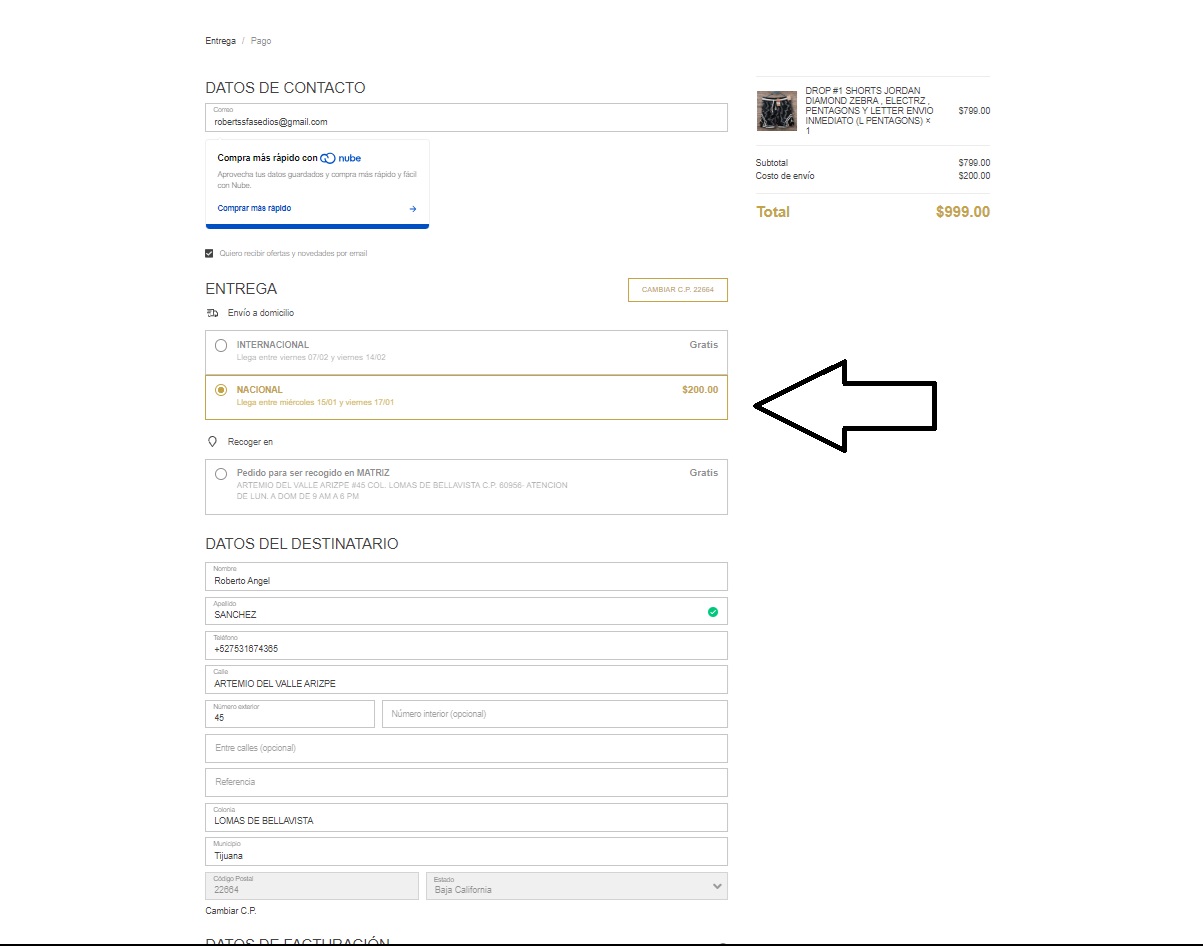This screenshot has width=1203, height=946.
Task: Choose pickup at MATRIZ radio option
Action: click(x=221, y=474)
